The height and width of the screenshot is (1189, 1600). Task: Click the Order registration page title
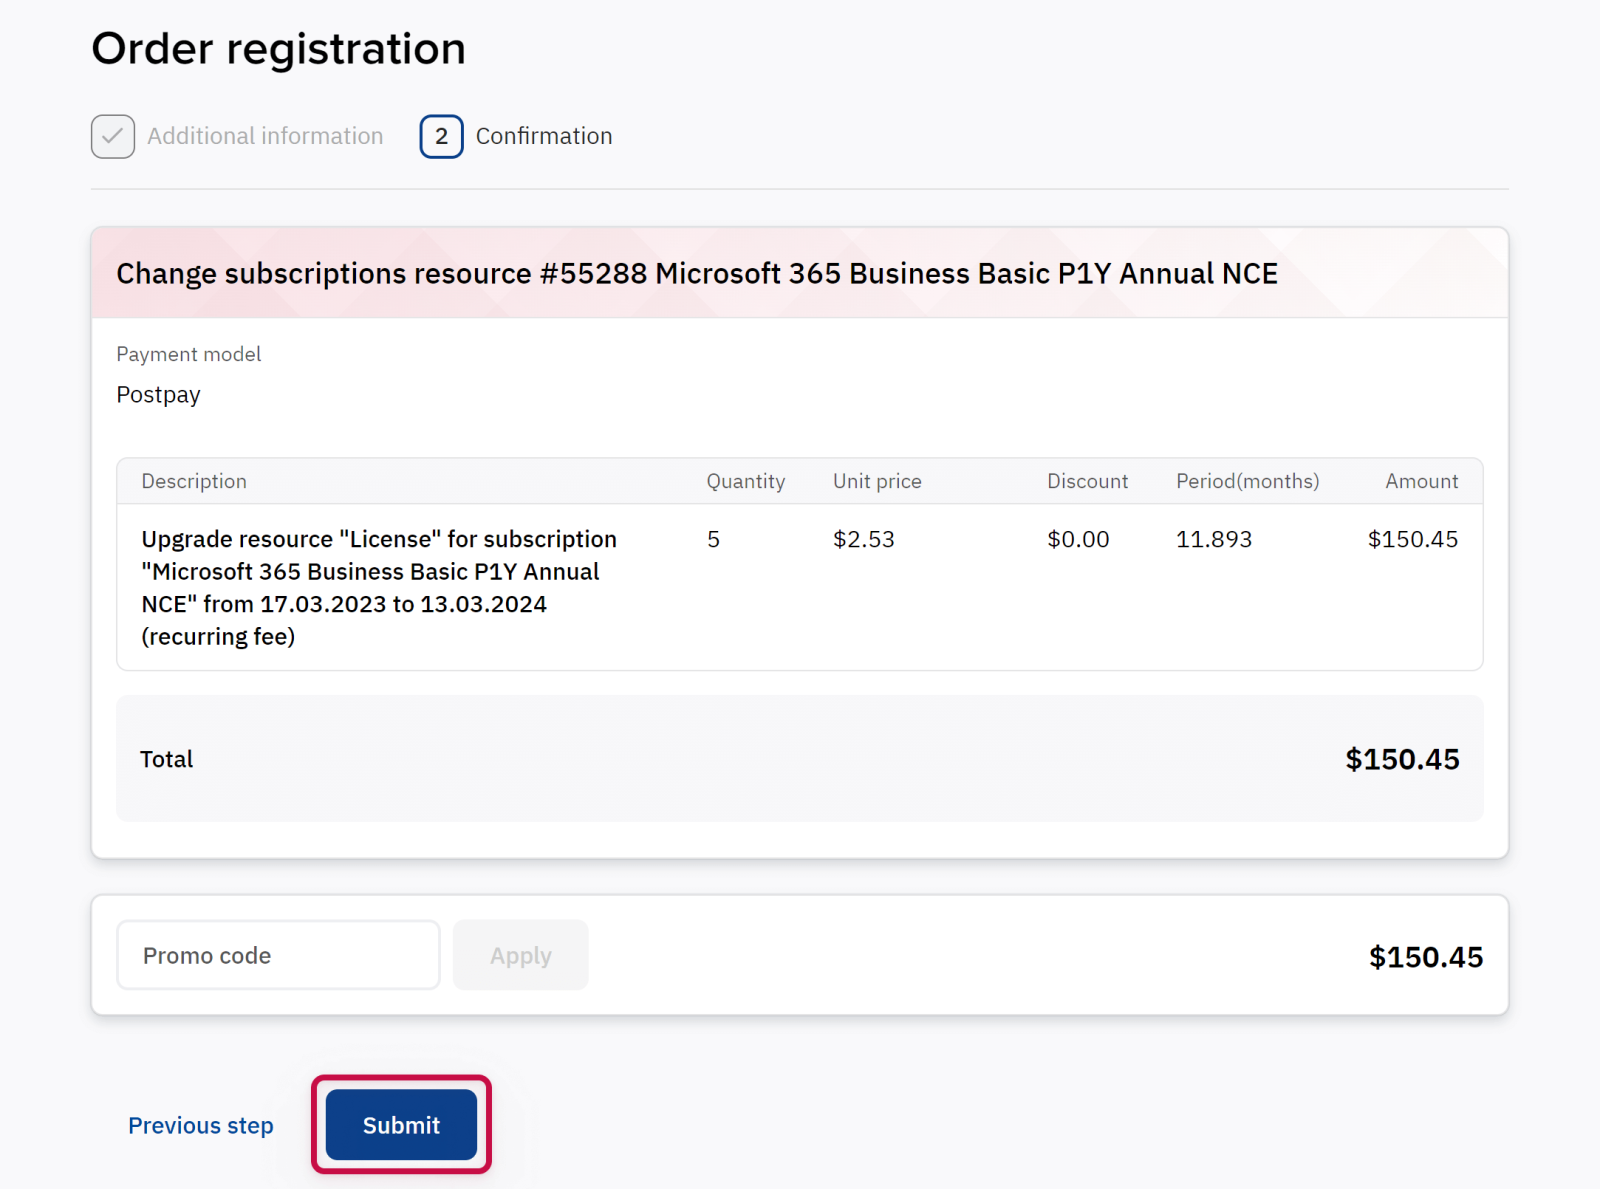(279, 49)
